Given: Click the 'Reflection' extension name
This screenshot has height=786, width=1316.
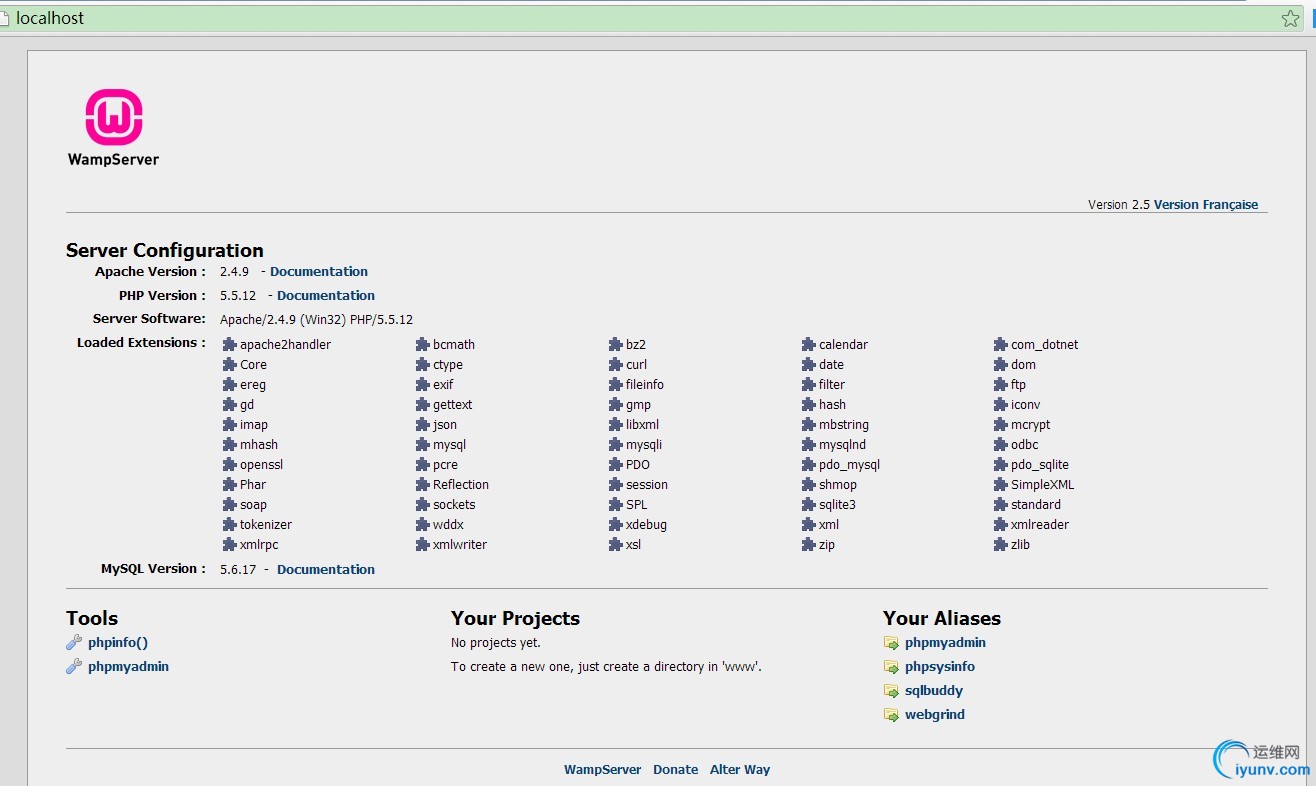Looking at the screenshot, I should pos(461,485).
